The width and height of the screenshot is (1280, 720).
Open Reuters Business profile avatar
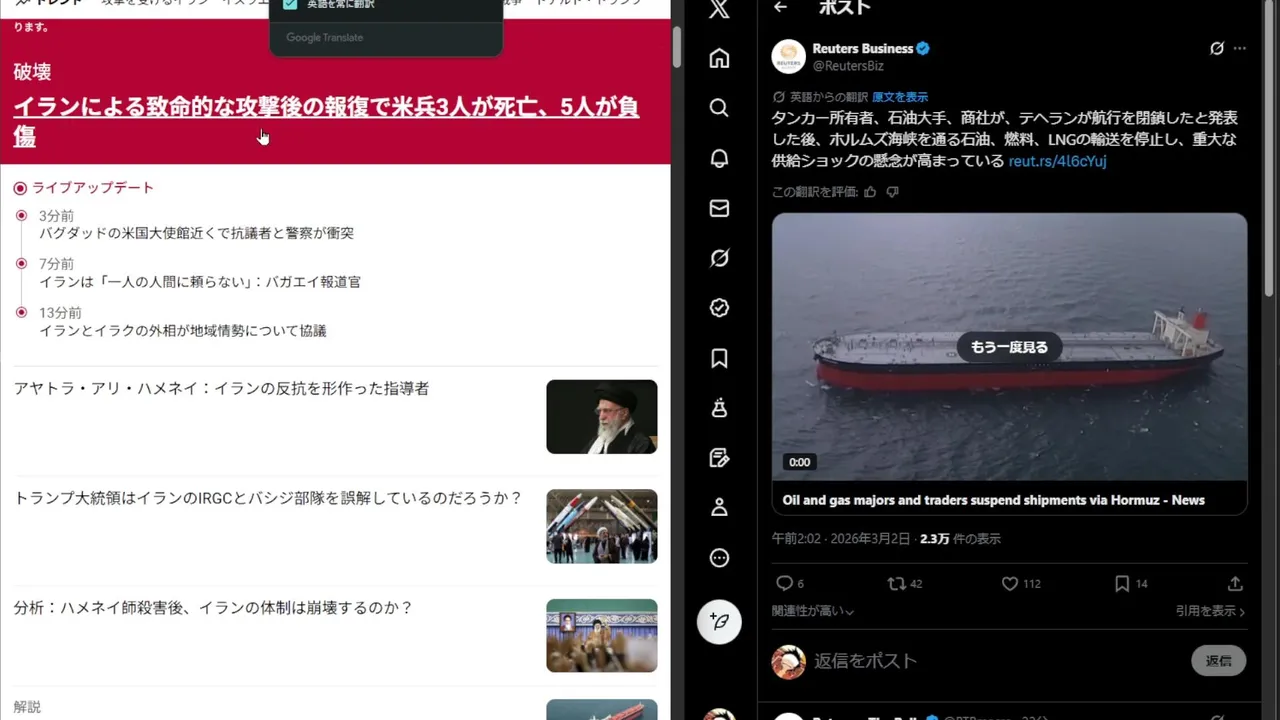click(x=789, y=57)
